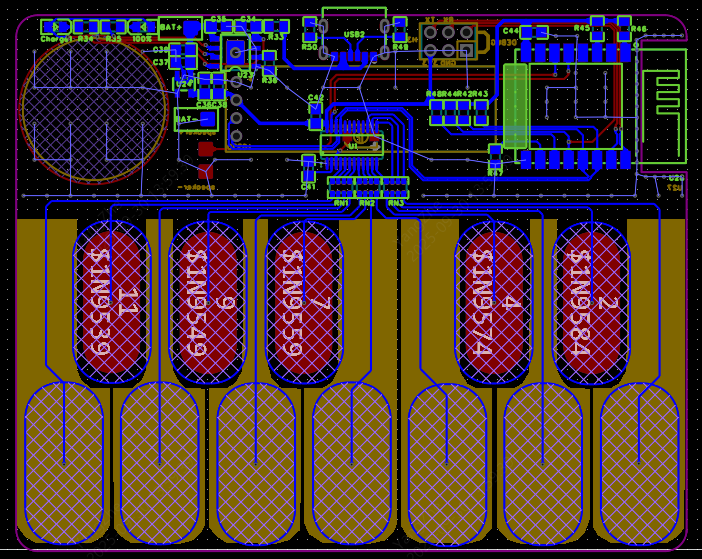Click the Charge1 LED component
The width and height of the screenshot is (702, 559).
coord(55,27)
